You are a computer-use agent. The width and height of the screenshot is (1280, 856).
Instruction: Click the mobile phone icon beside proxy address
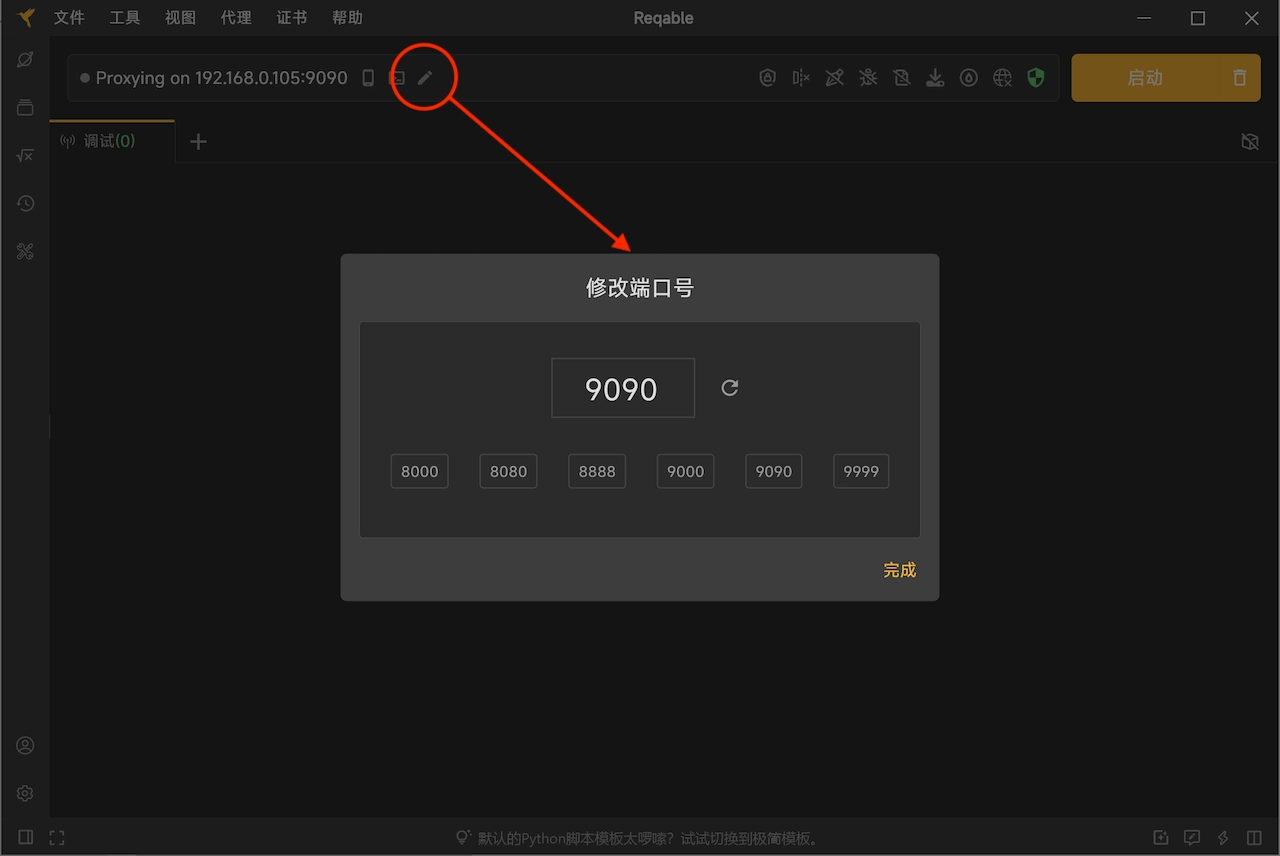coord(368,78)
